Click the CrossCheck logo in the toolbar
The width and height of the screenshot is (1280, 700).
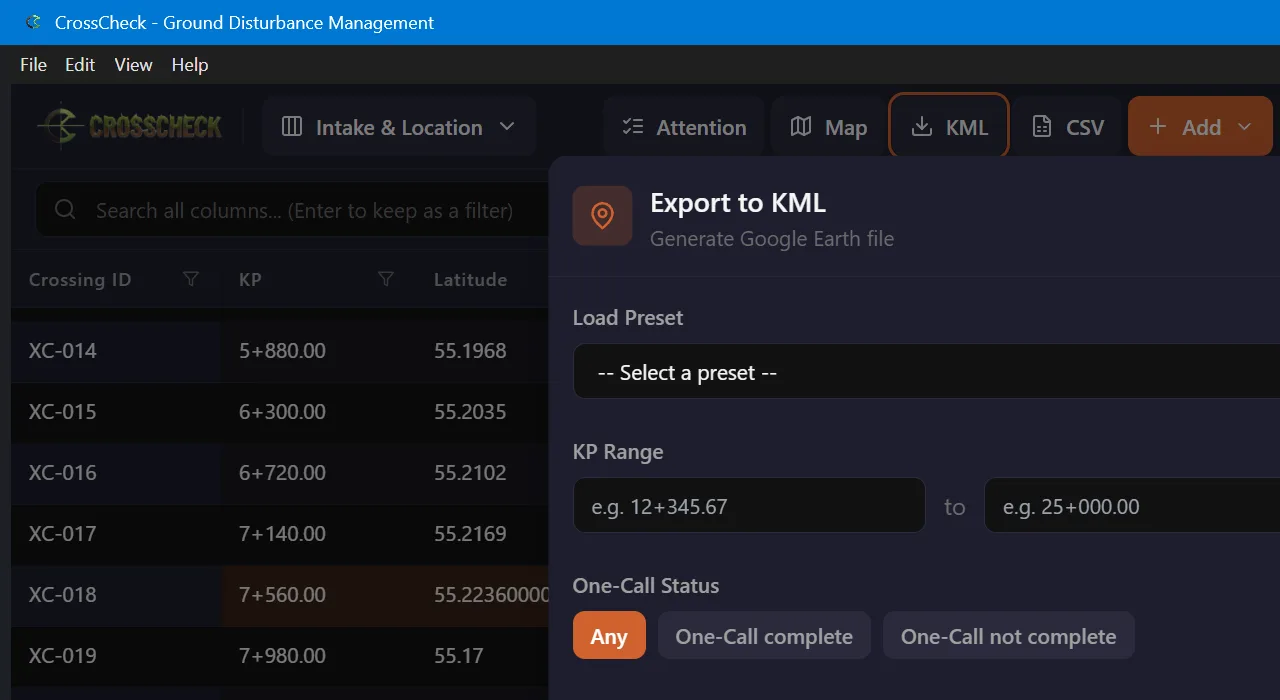[130, 126]
